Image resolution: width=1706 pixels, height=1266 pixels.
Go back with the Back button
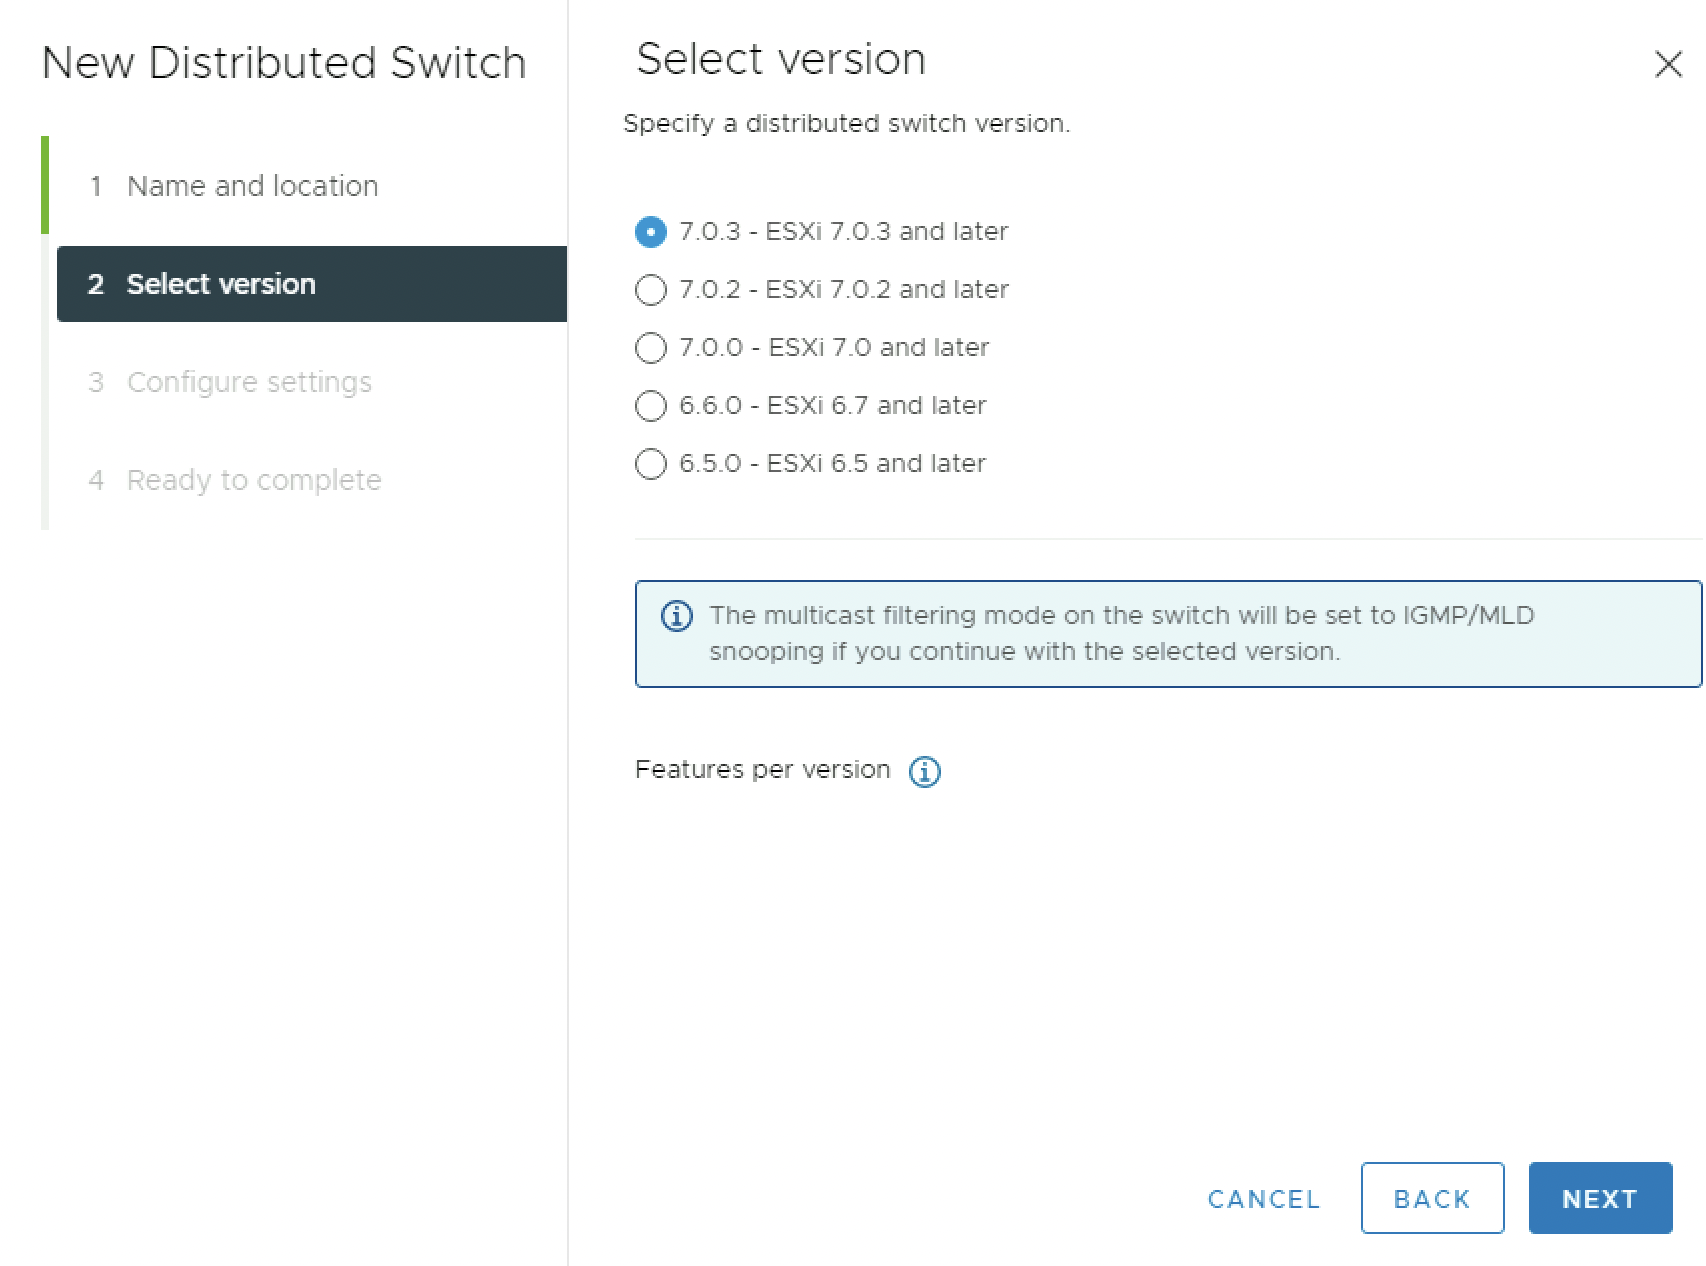tap(1431, 1198)
